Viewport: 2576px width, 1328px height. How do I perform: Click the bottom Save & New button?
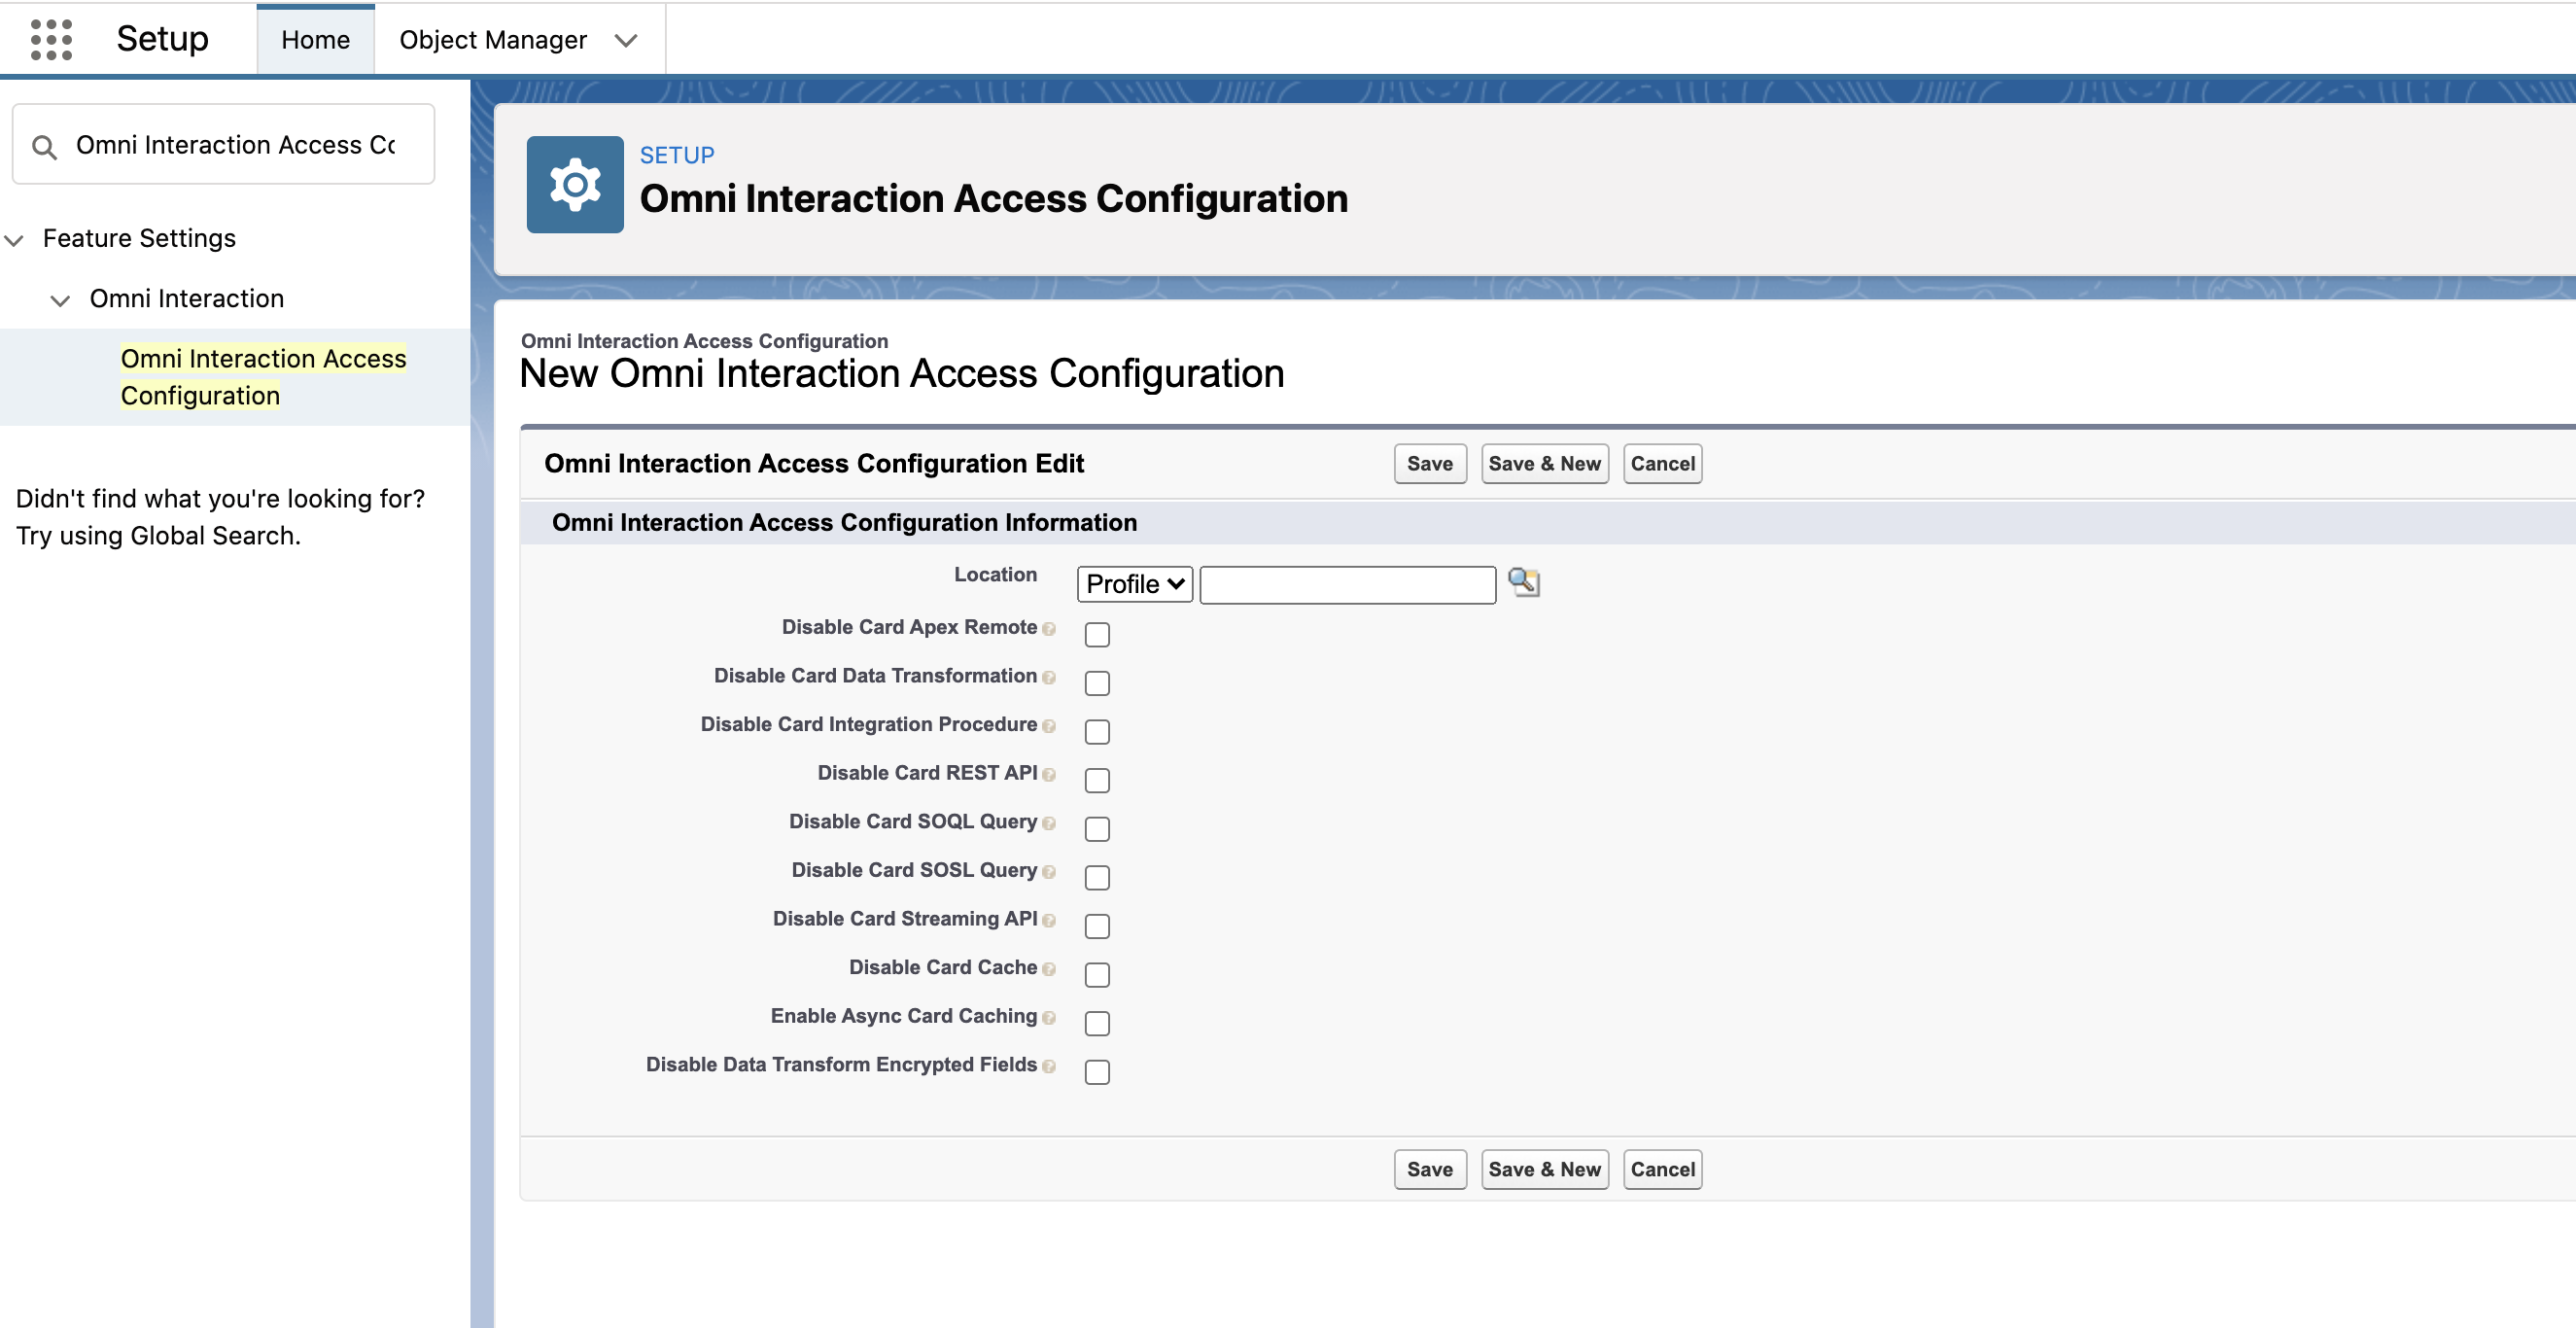[x=1544, y=1169]
